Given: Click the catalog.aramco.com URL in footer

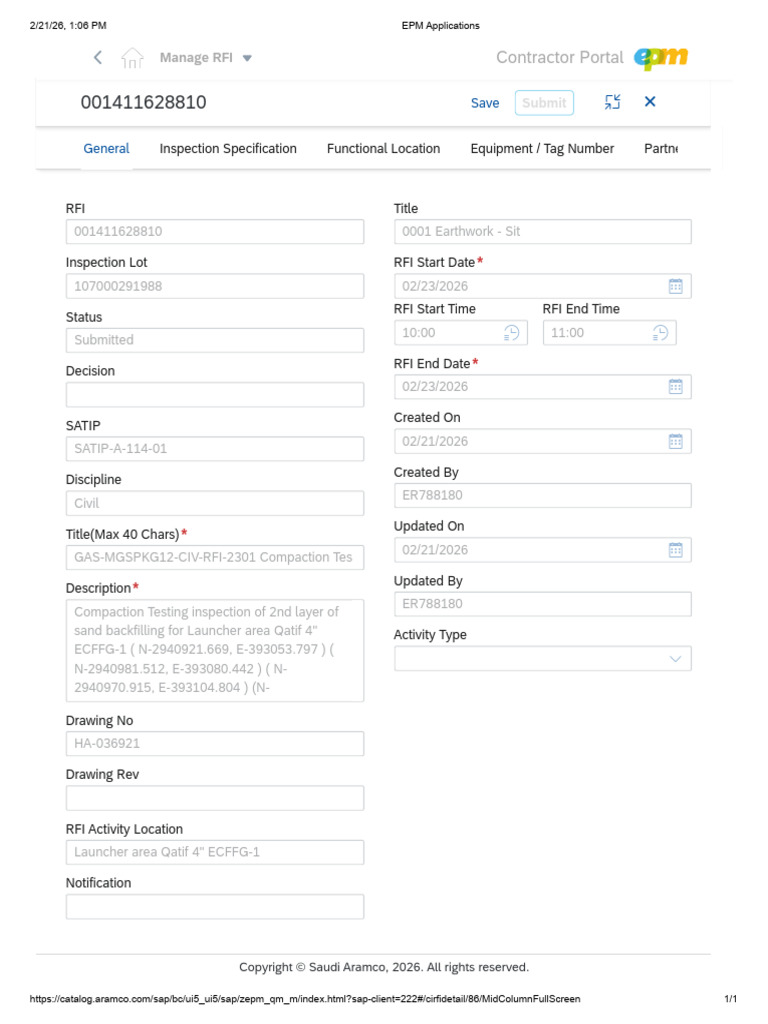Looking at the screenshot, I should tap(305, 999).
